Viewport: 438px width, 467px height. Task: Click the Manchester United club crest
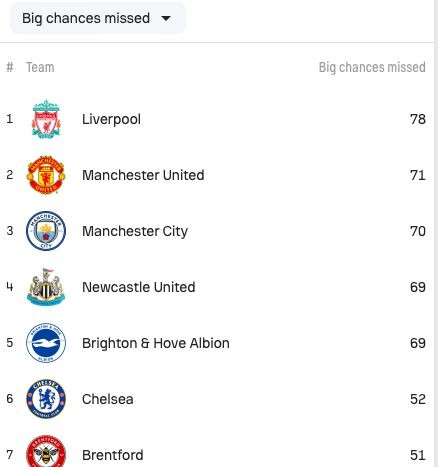[46, 175]
